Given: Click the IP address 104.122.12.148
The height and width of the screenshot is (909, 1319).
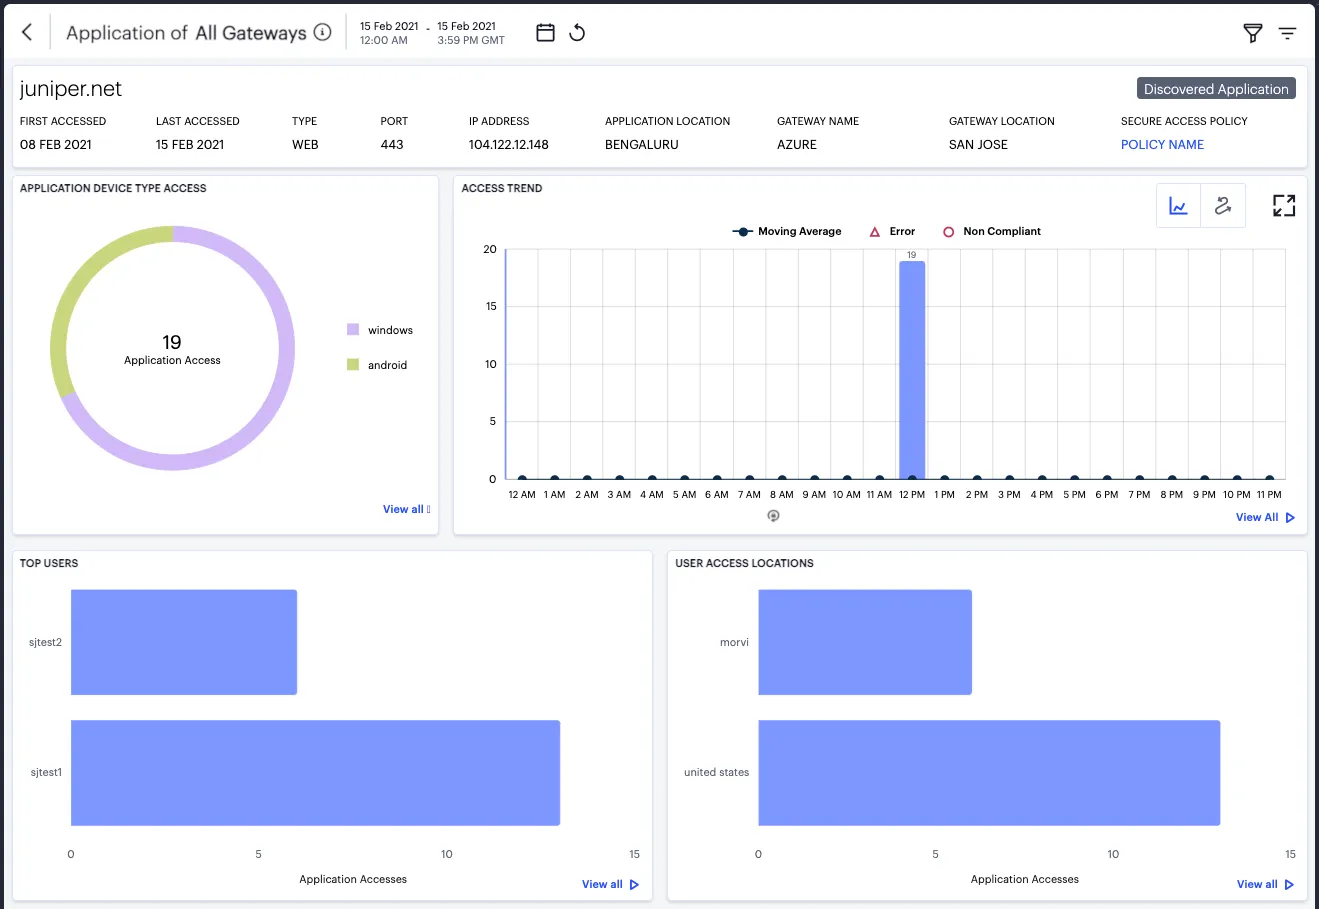Looking at the screenshot, I should pyautogui.click(x=508, y=144).
